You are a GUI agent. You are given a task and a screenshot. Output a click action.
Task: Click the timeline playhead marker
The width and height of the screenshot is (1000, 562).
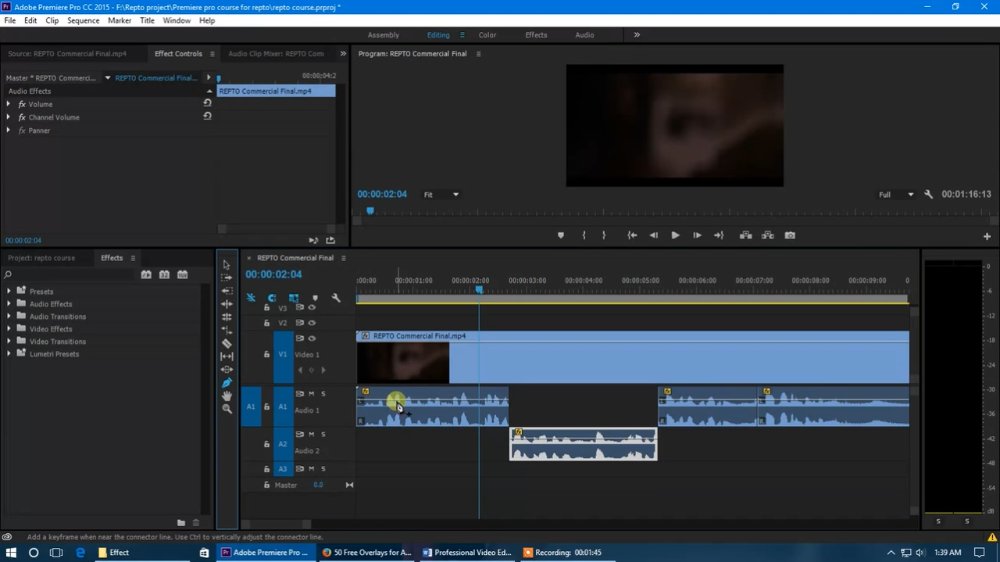(479, 290)
